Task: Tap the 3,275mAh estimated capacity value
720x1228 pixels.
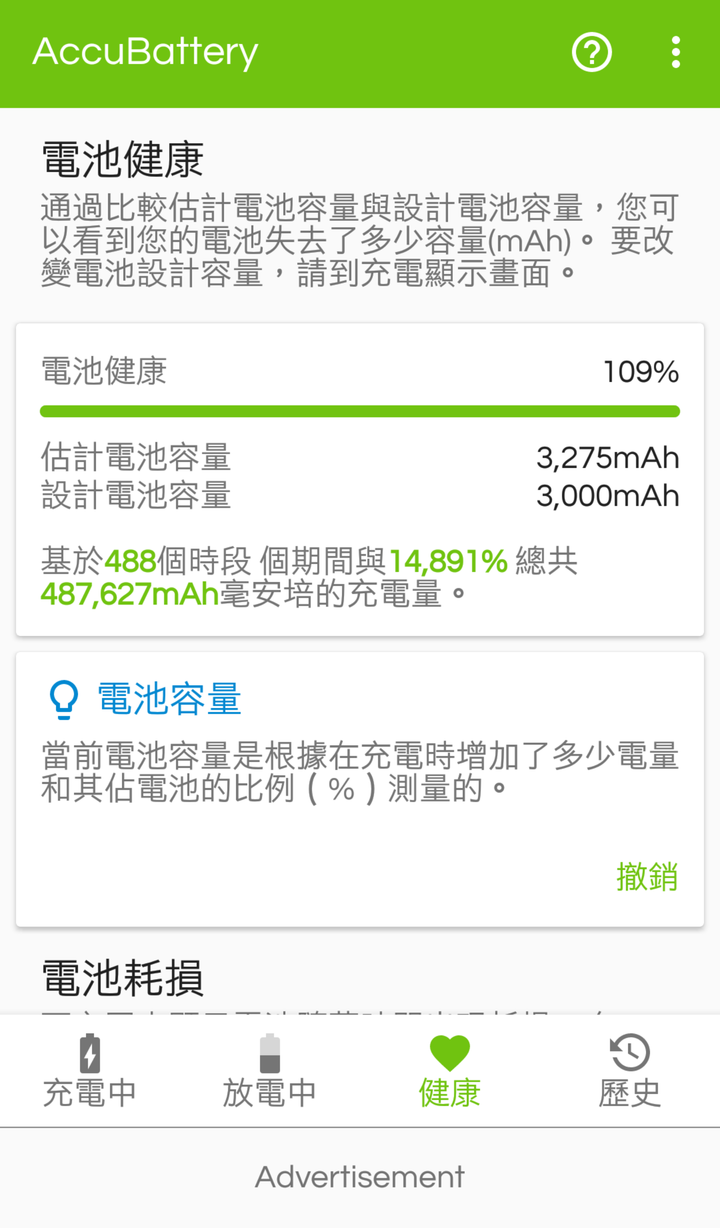Action: click(608, 458)
